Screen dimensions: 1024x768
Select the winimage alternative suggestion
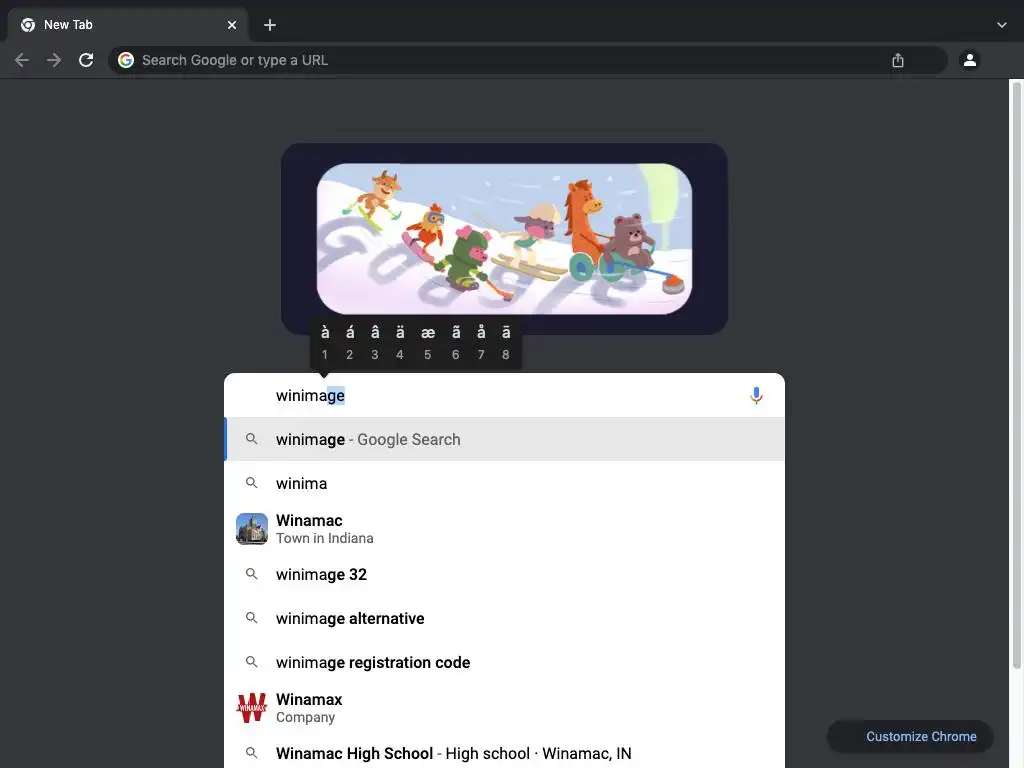click(x=504, y=618)
